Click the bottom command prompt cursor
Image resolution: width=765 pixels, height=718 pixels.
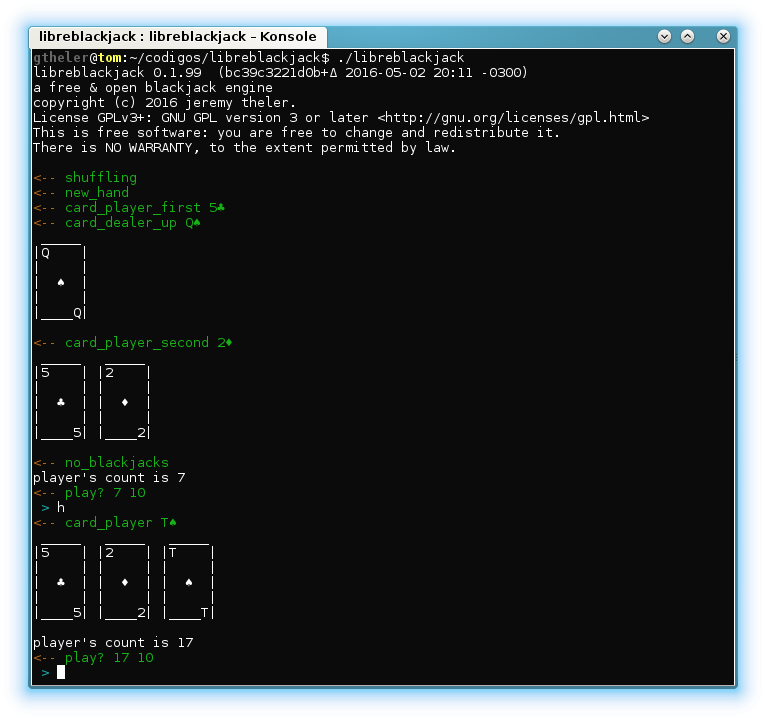[x=60, y=673]
